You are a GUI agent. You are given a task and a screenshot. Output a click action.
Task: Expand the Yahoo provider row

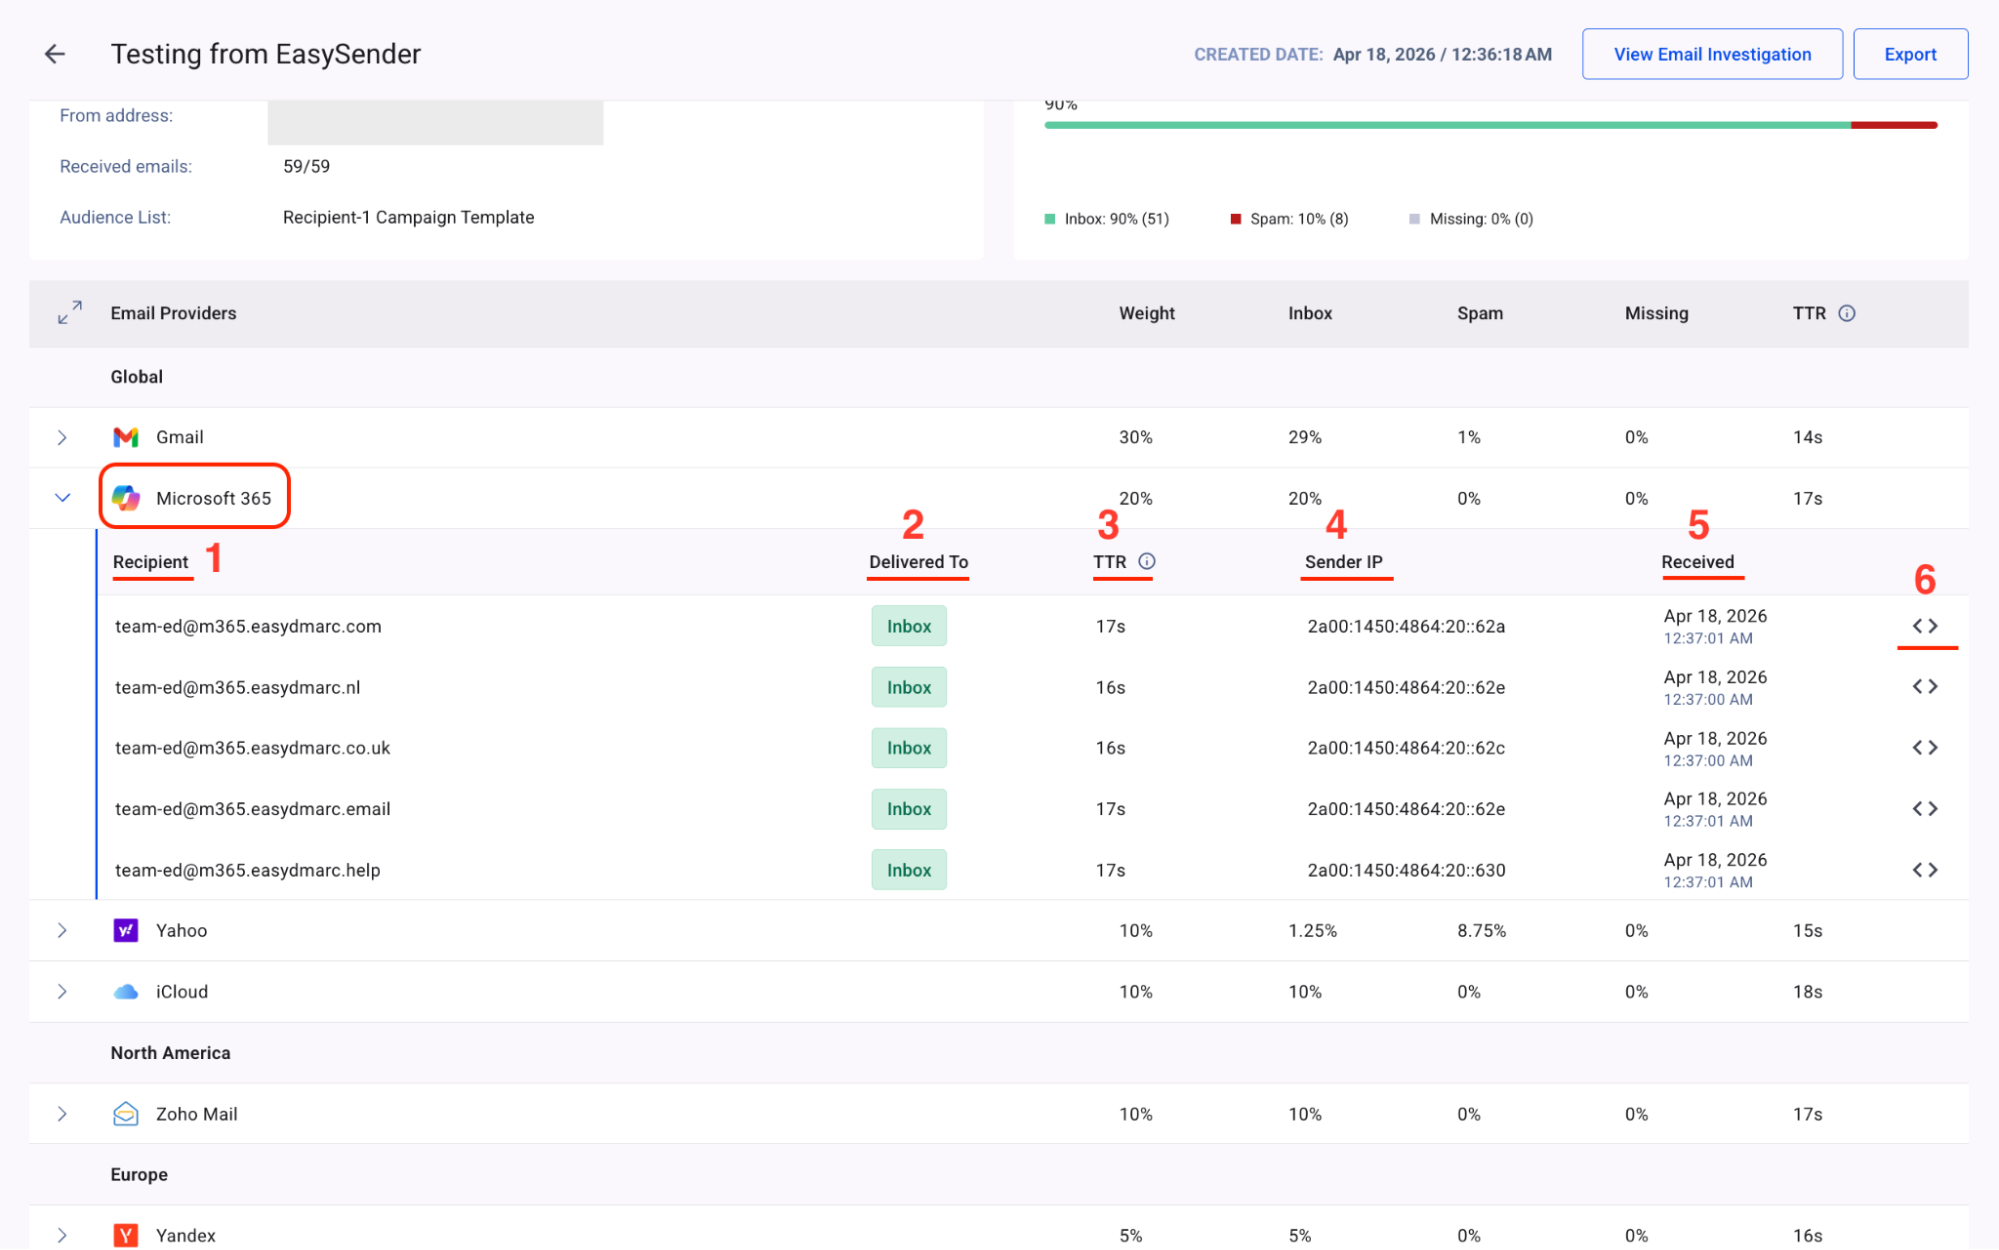(62, 931)
